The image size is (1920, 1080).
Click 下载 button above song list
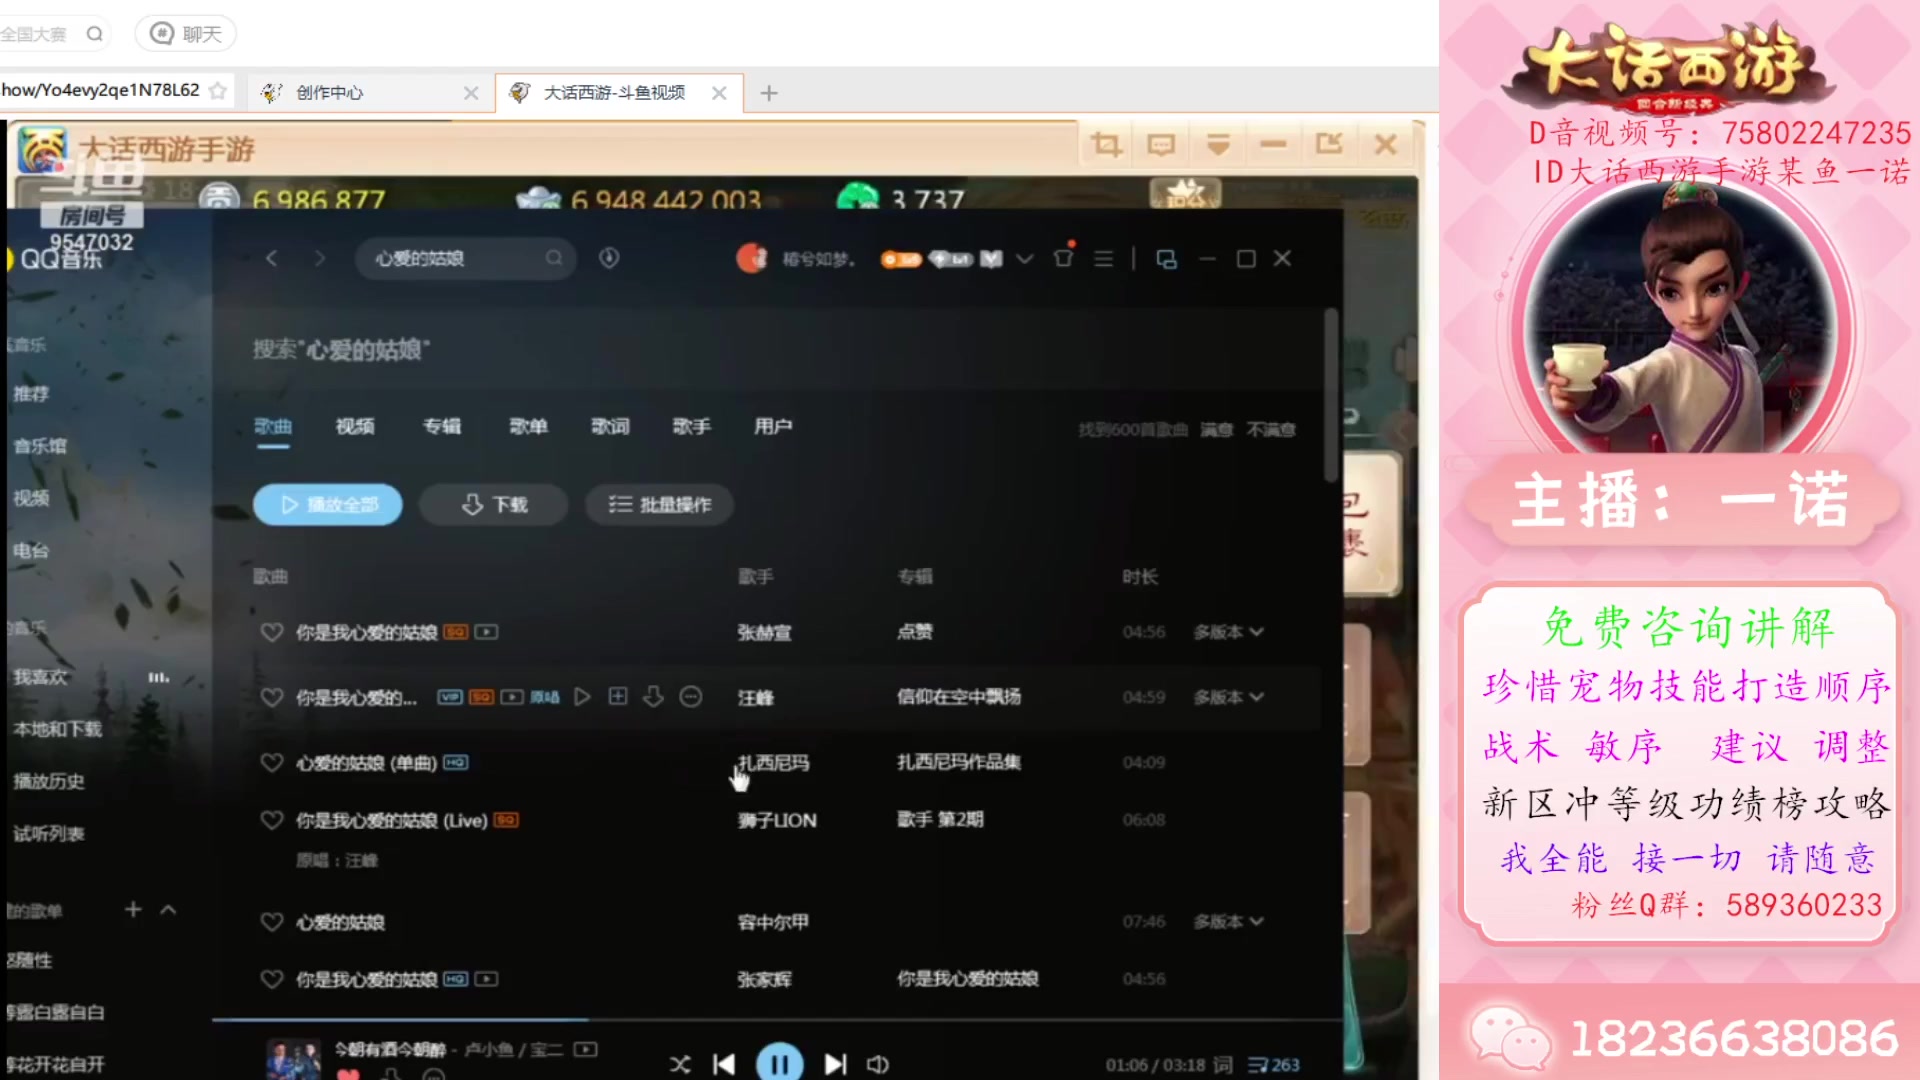[x=494, y=505]
